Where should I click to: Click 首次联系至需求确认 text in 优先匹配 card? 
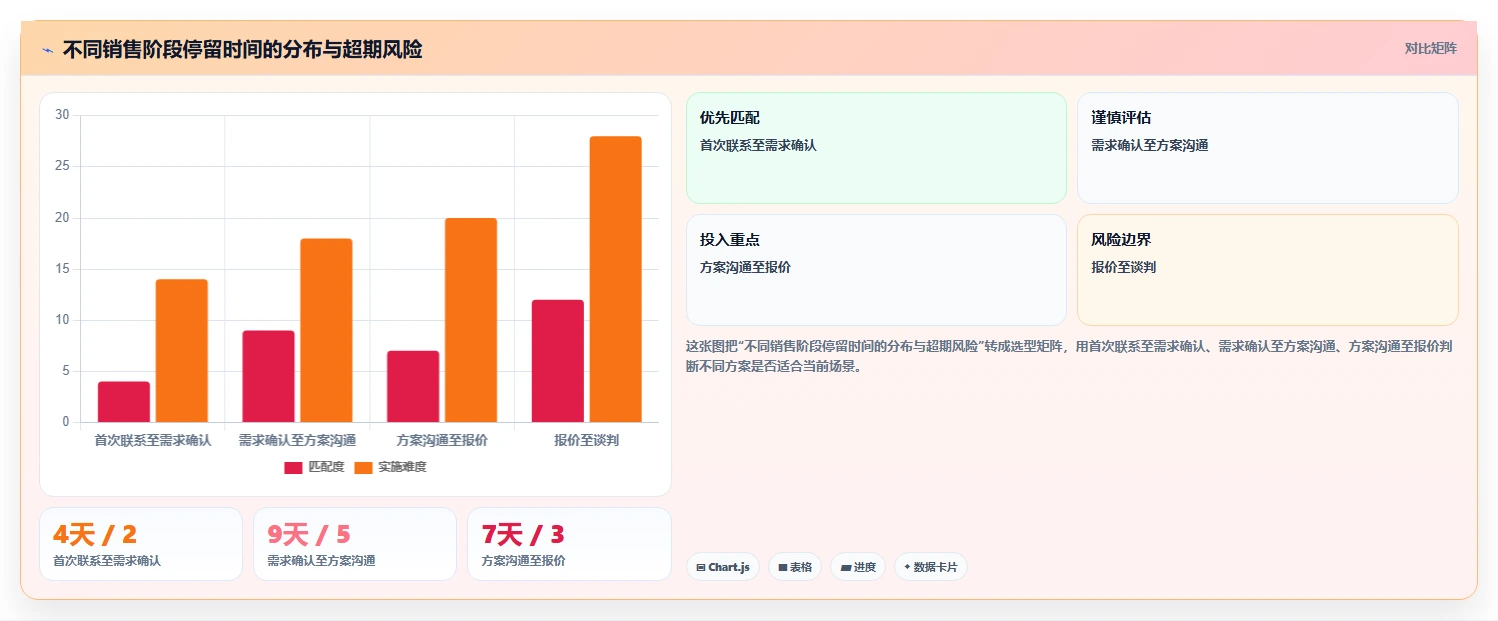[x=759, y=145]
